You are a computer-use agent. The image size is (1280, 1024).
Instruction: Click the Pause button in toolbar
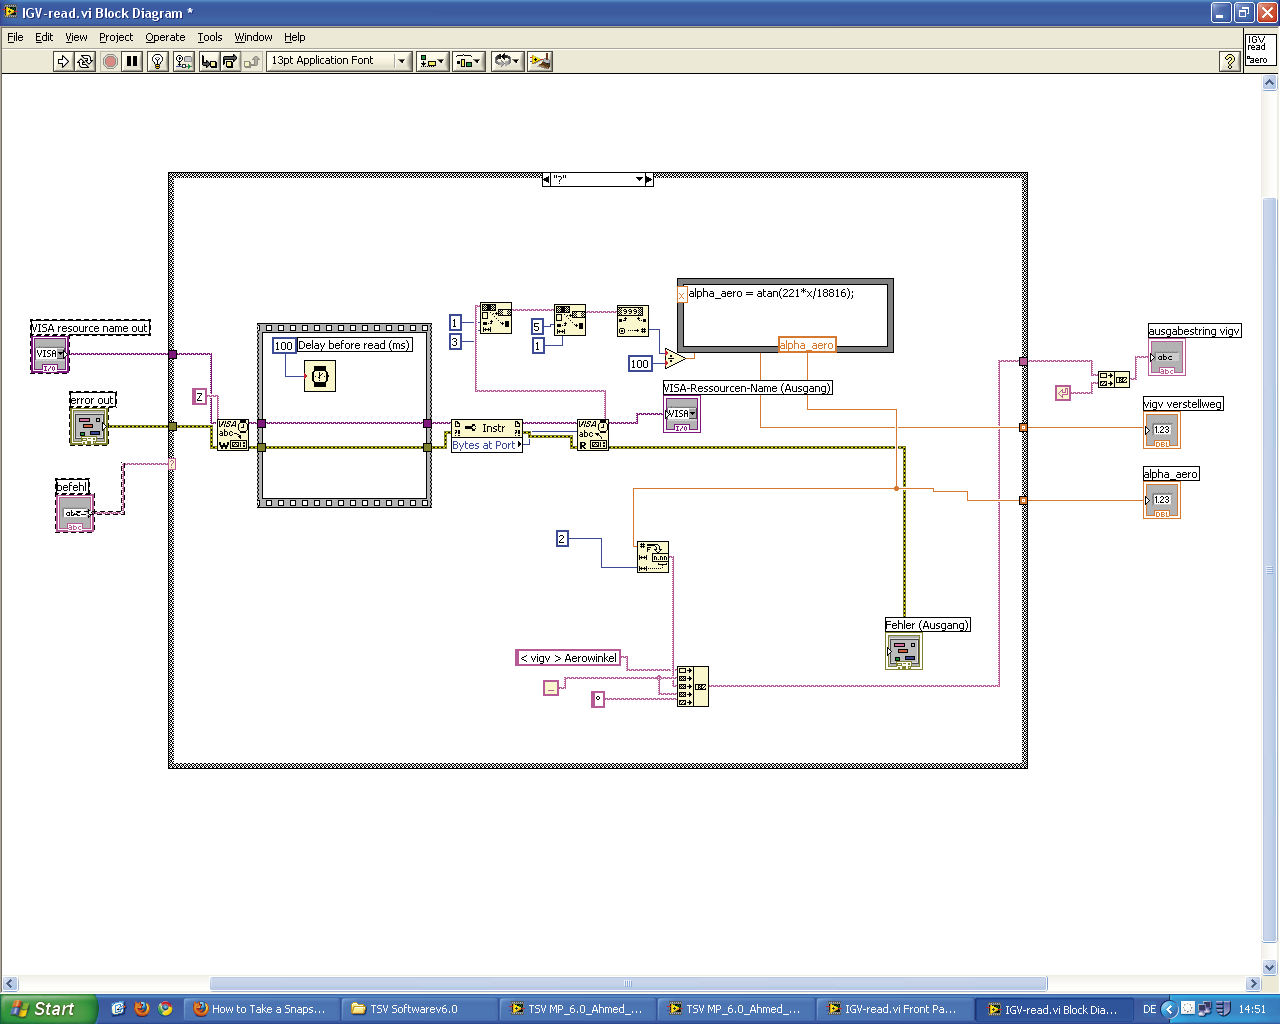[132, 61]
